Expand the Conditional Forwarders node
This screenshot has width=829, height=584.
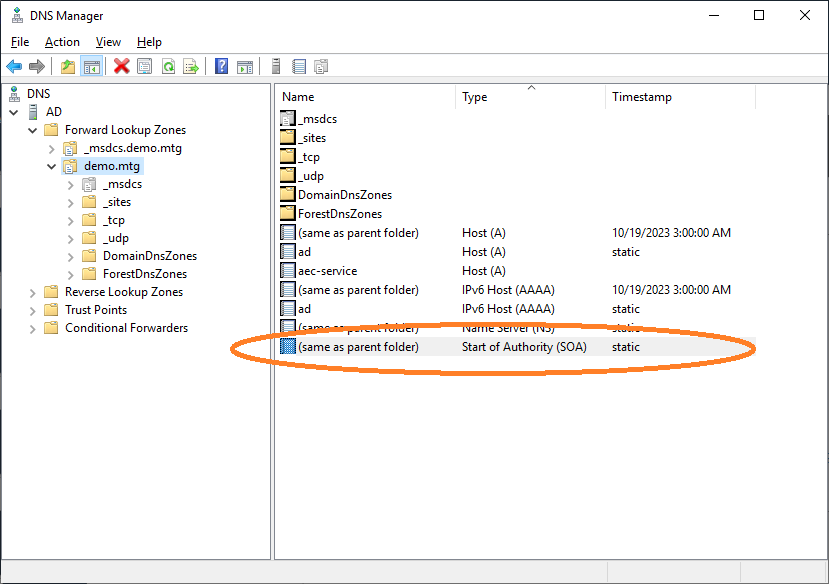(x=32, y=327)
